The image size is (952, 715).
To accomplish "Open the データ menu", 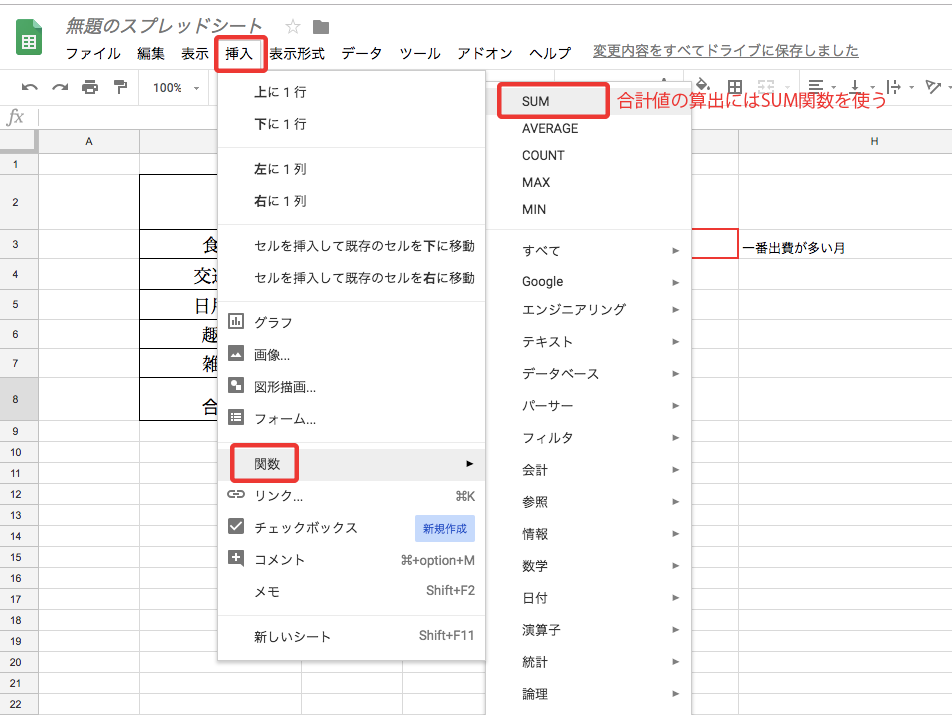I will pos(361,53).
